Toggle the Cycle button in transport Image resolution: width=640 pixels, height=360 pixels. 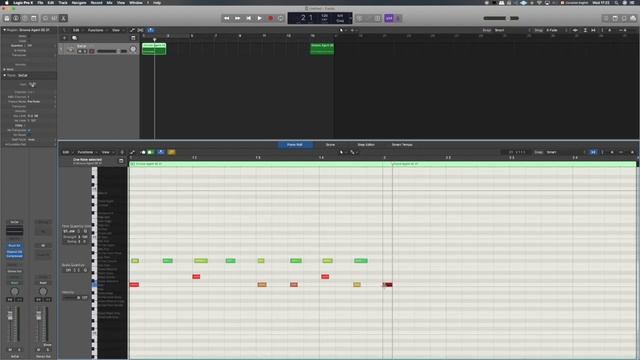[x=280, y=18]
